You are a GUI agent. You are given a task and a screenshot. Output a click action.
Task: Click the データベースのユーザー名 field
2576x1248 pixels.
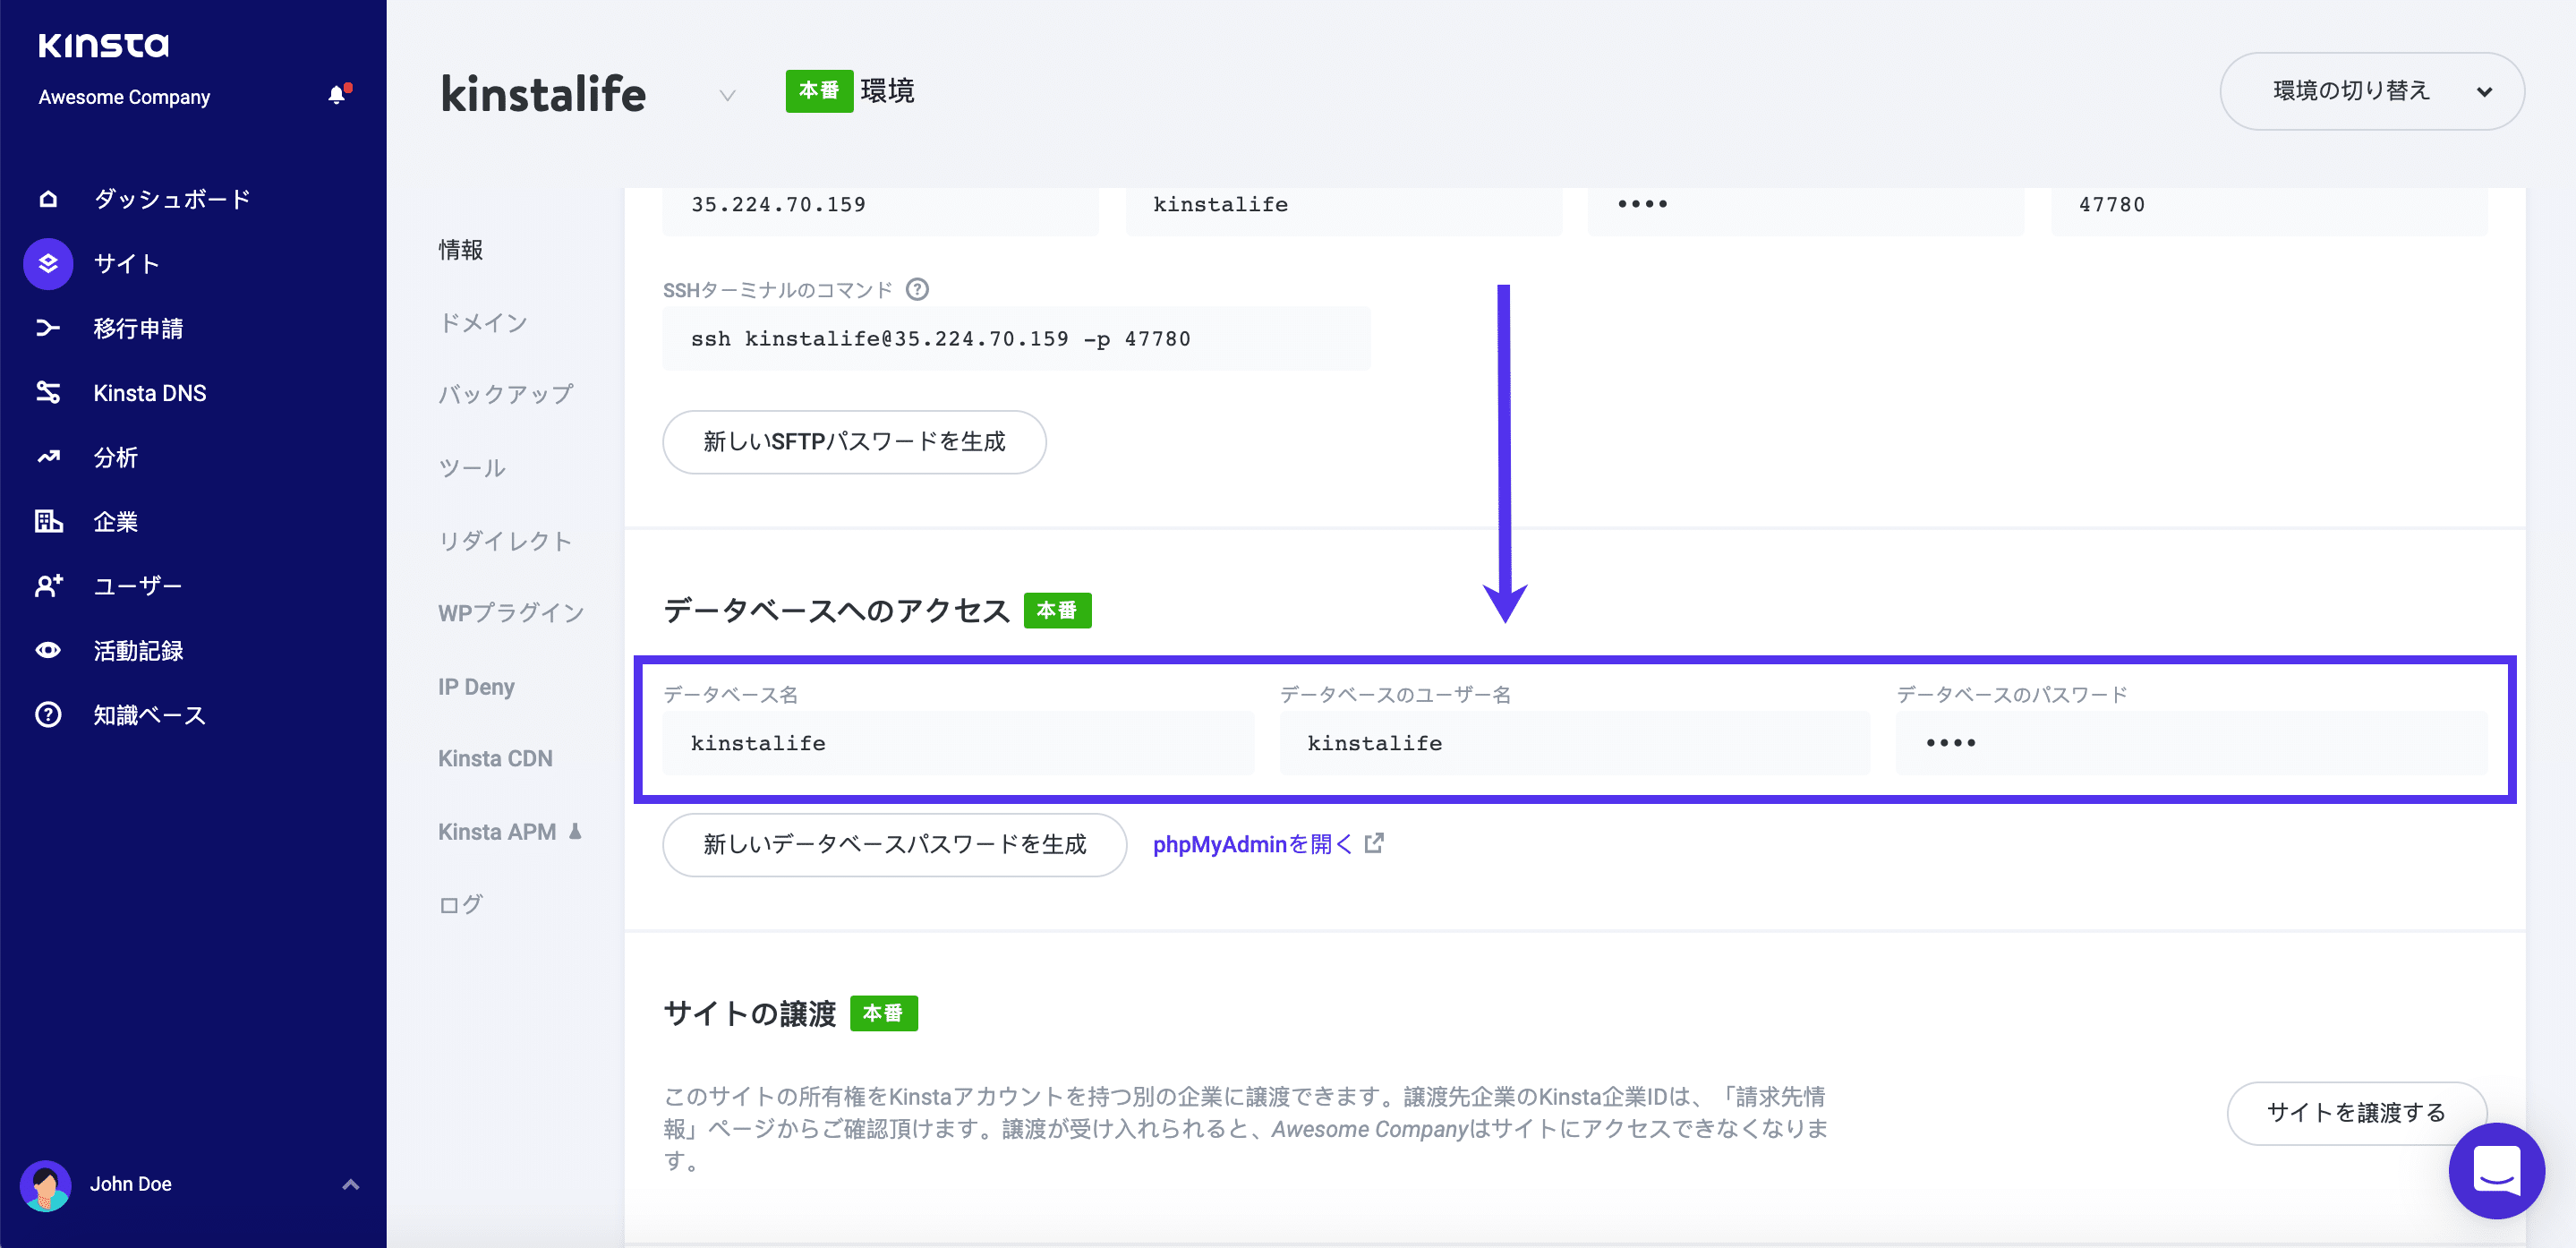(x=1574, y=743)
